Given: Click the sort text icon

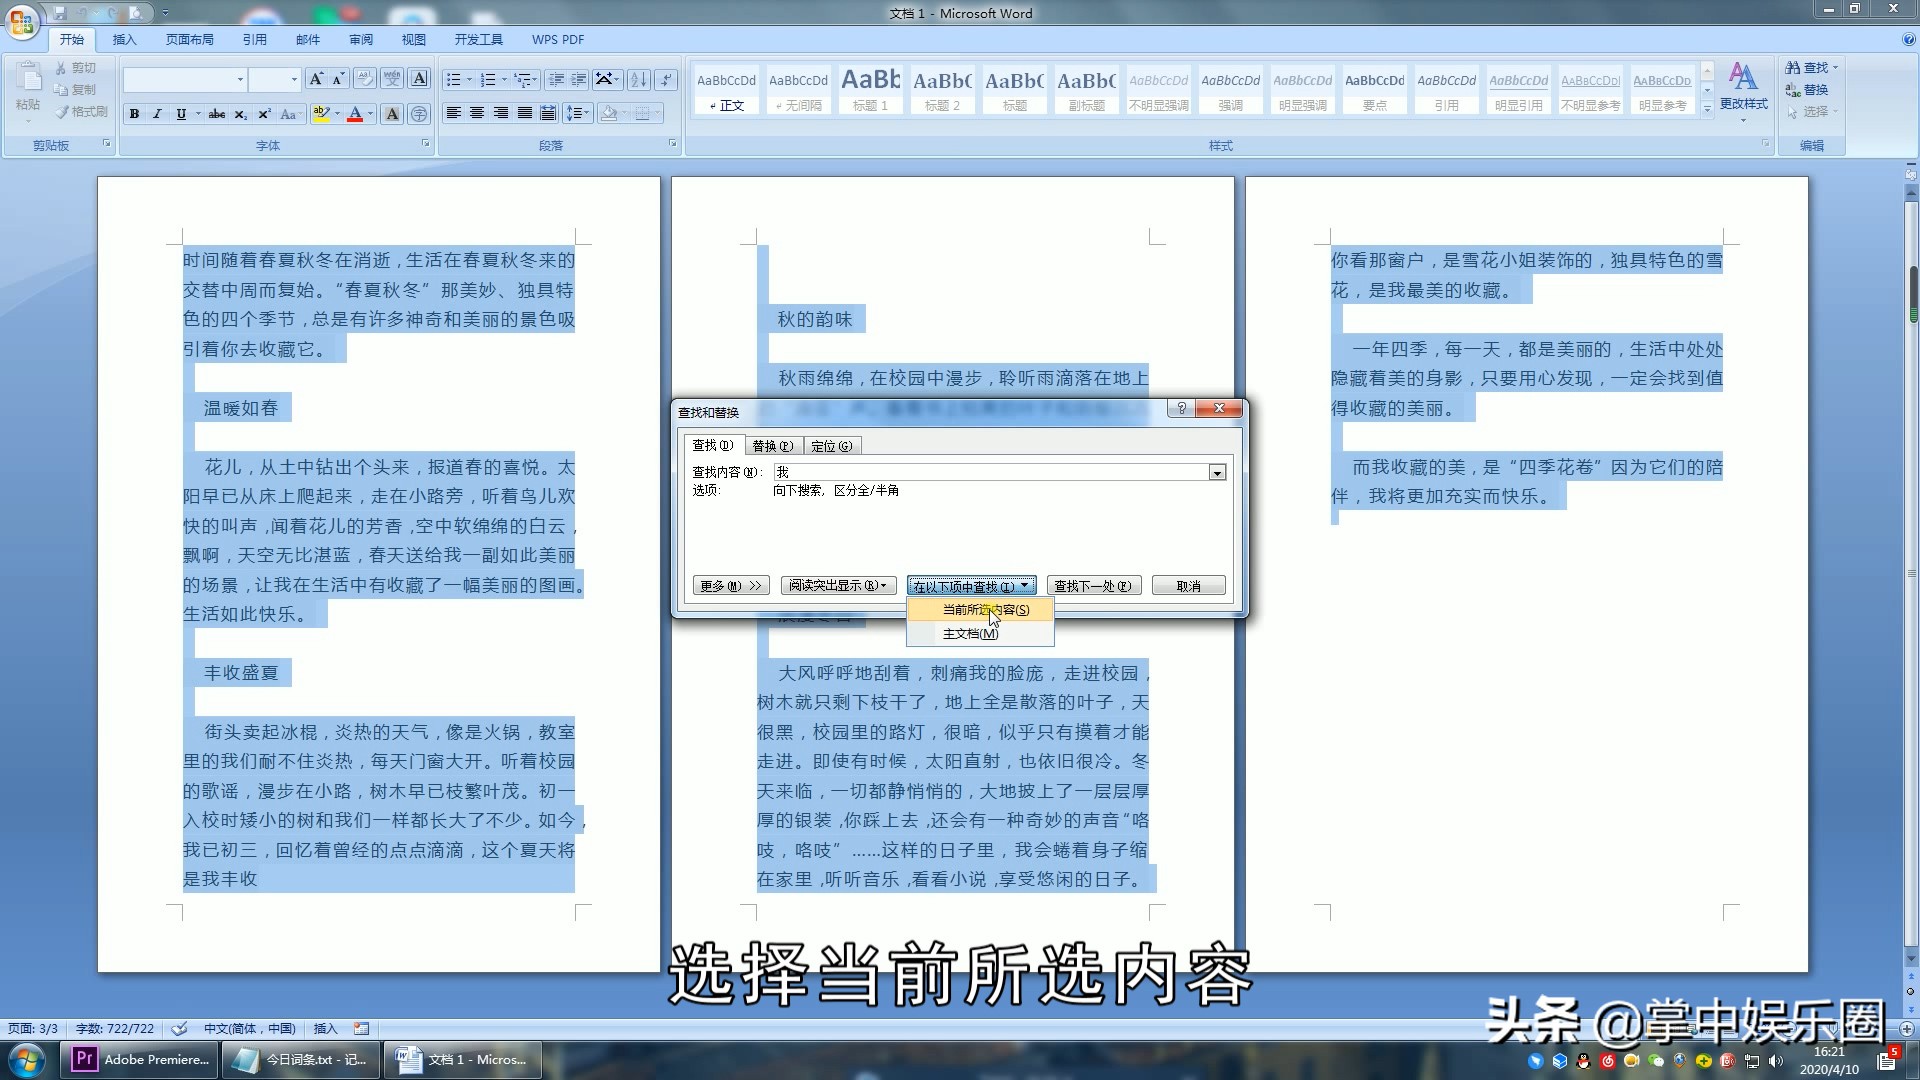Looking at the screenshot, I should click(x=638, y=80).
